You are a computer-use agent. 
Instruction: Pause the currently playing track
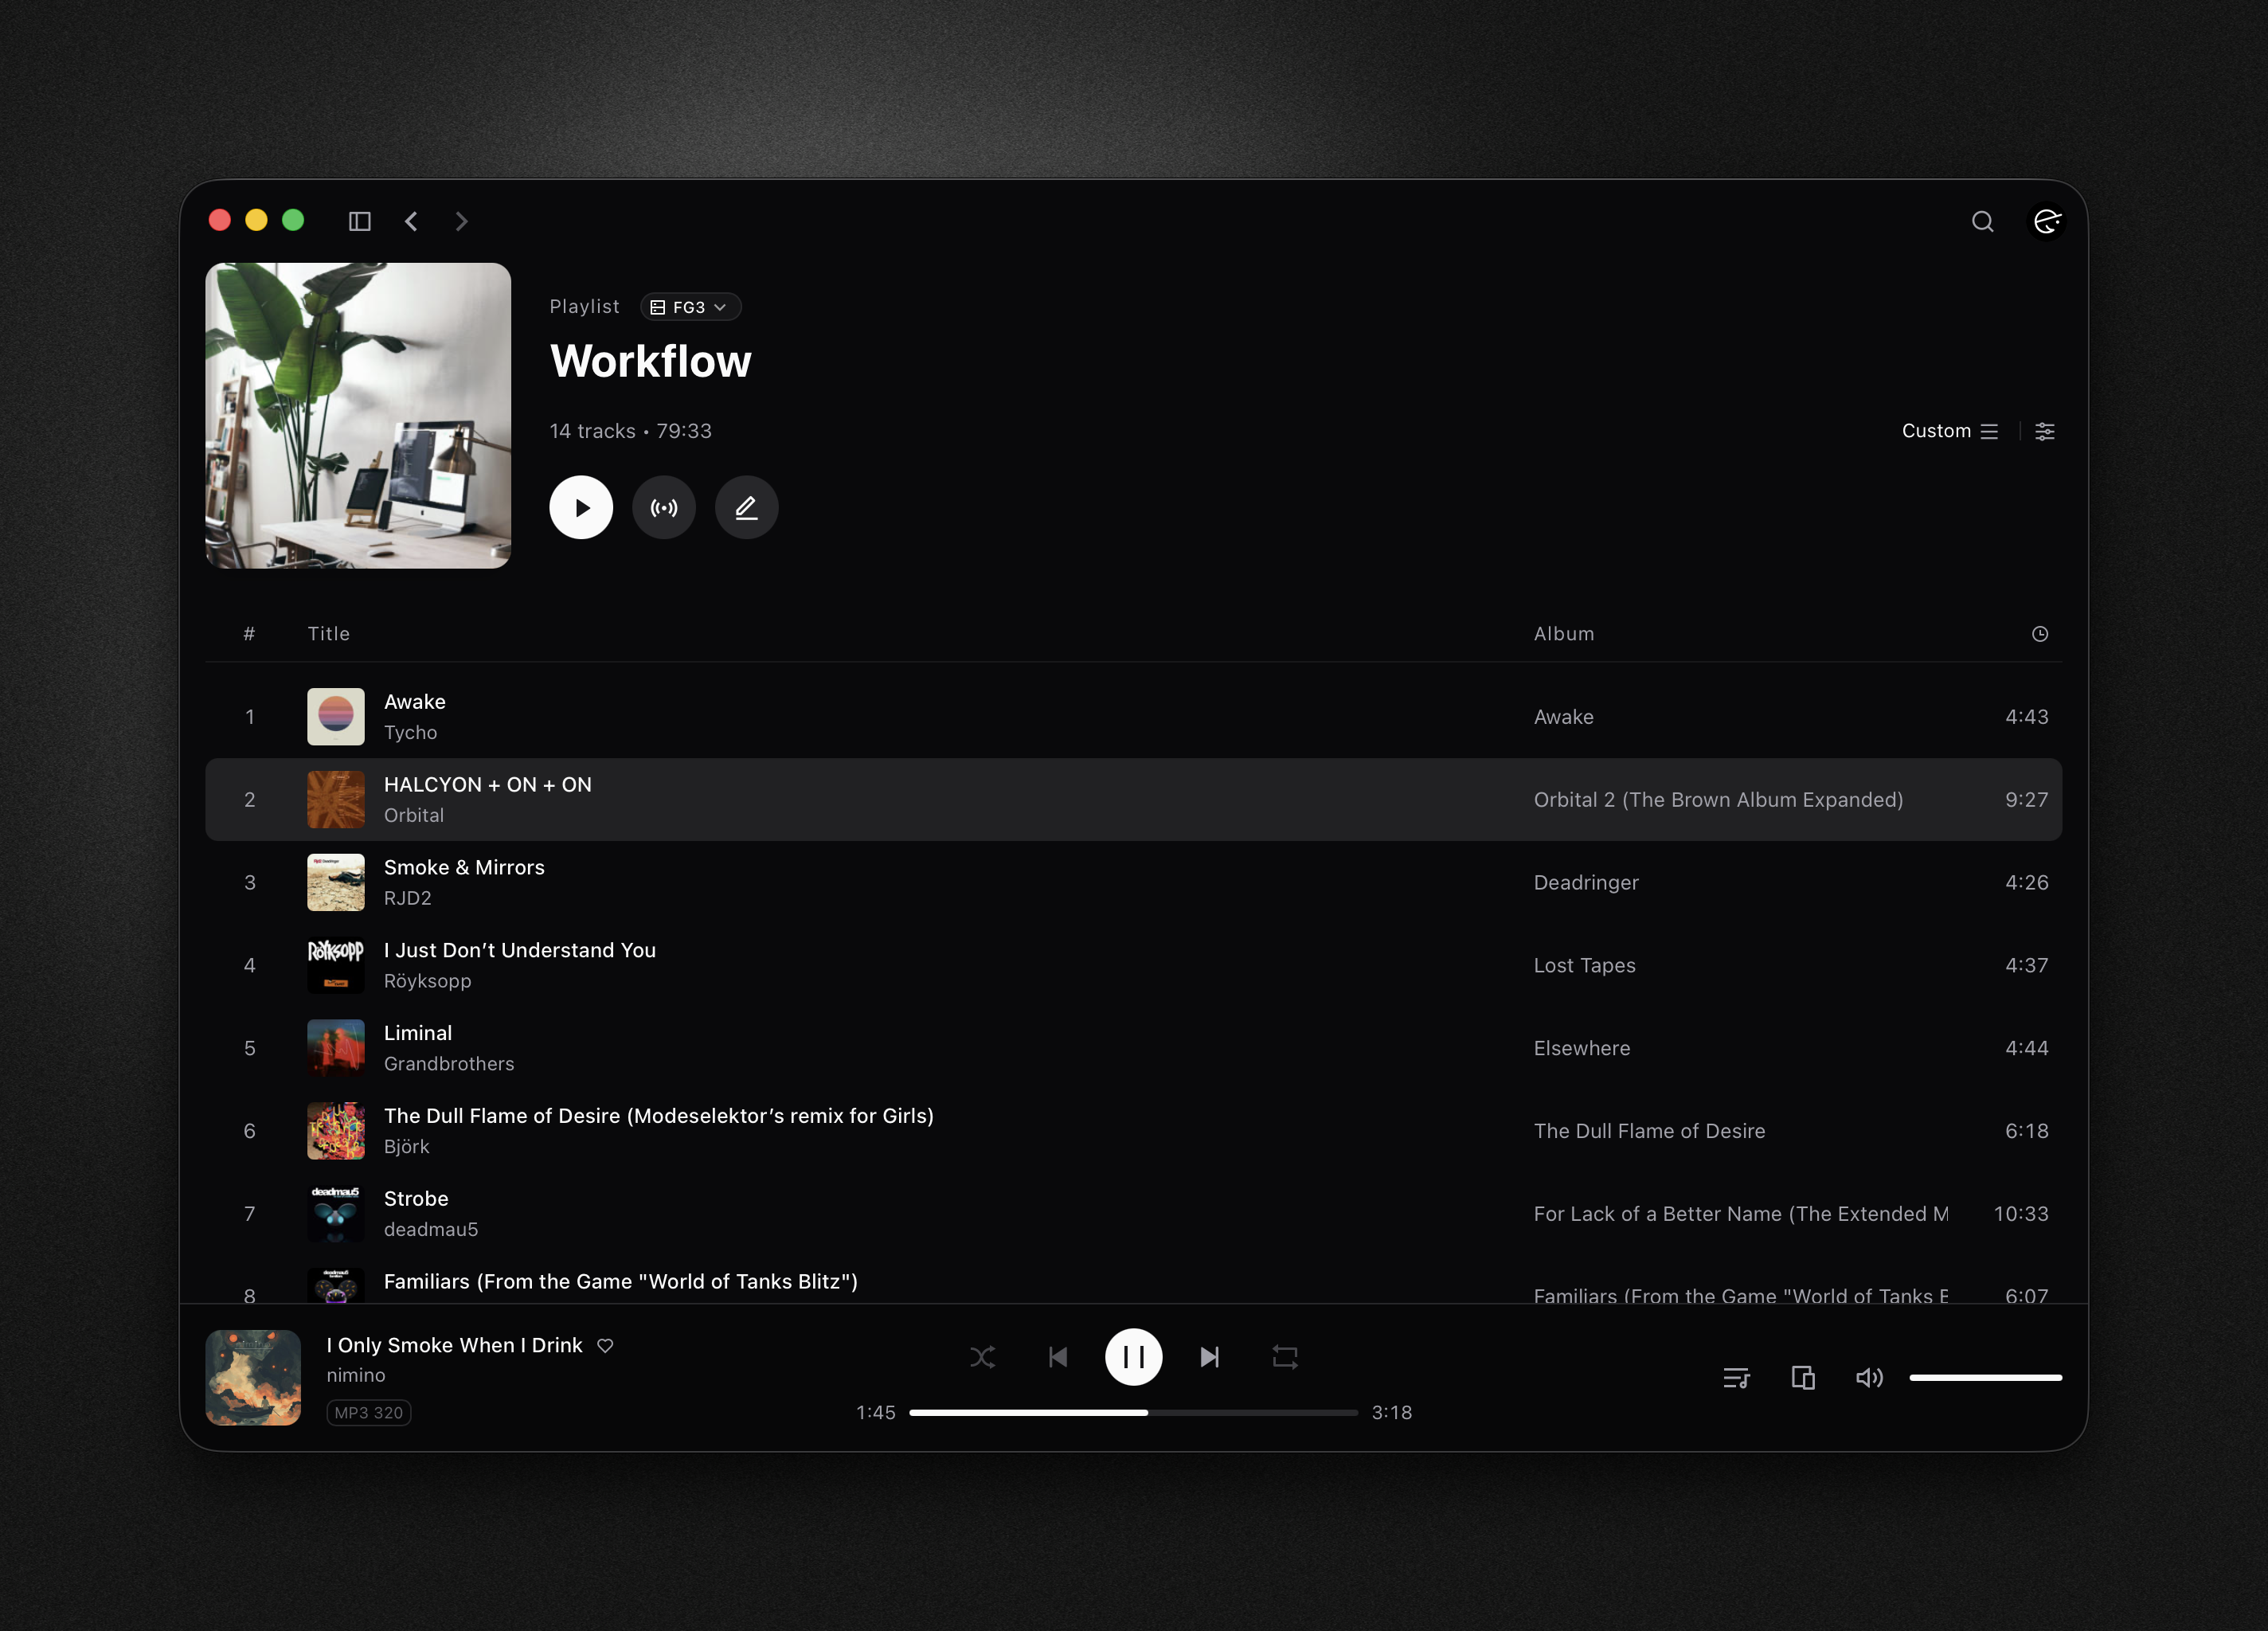click(x=1133, y=1357)
